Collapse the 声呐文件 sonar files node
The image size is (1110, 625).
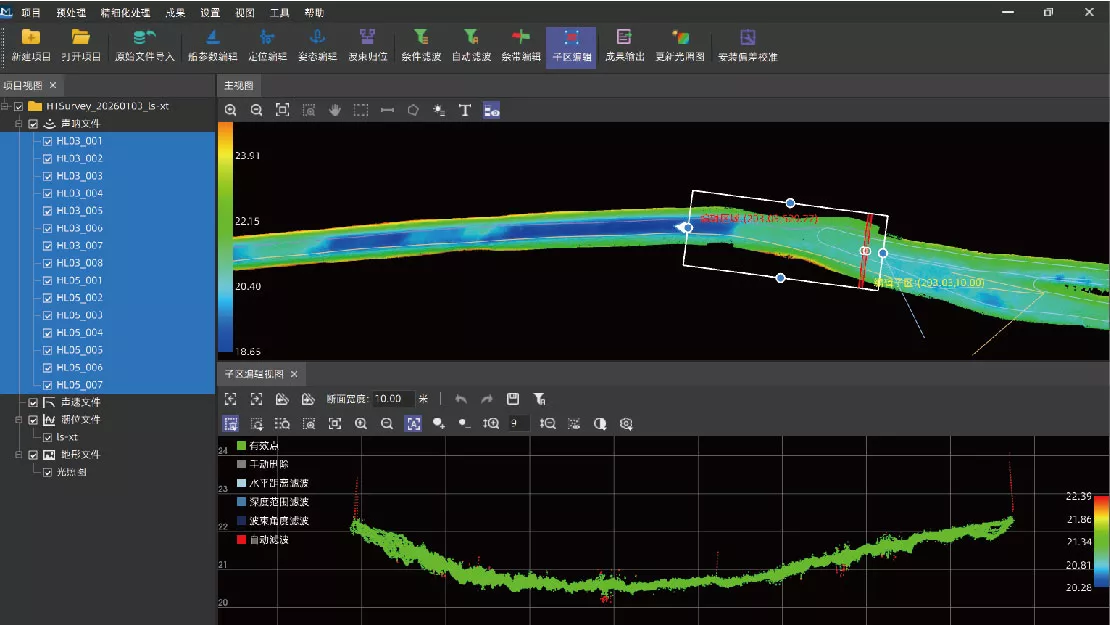[x=19, y=124]
